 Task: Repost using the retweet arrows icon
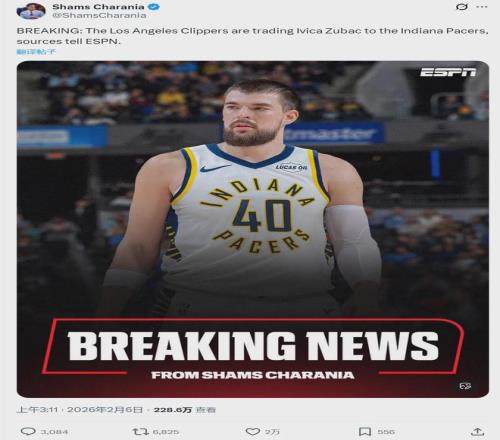141,432
